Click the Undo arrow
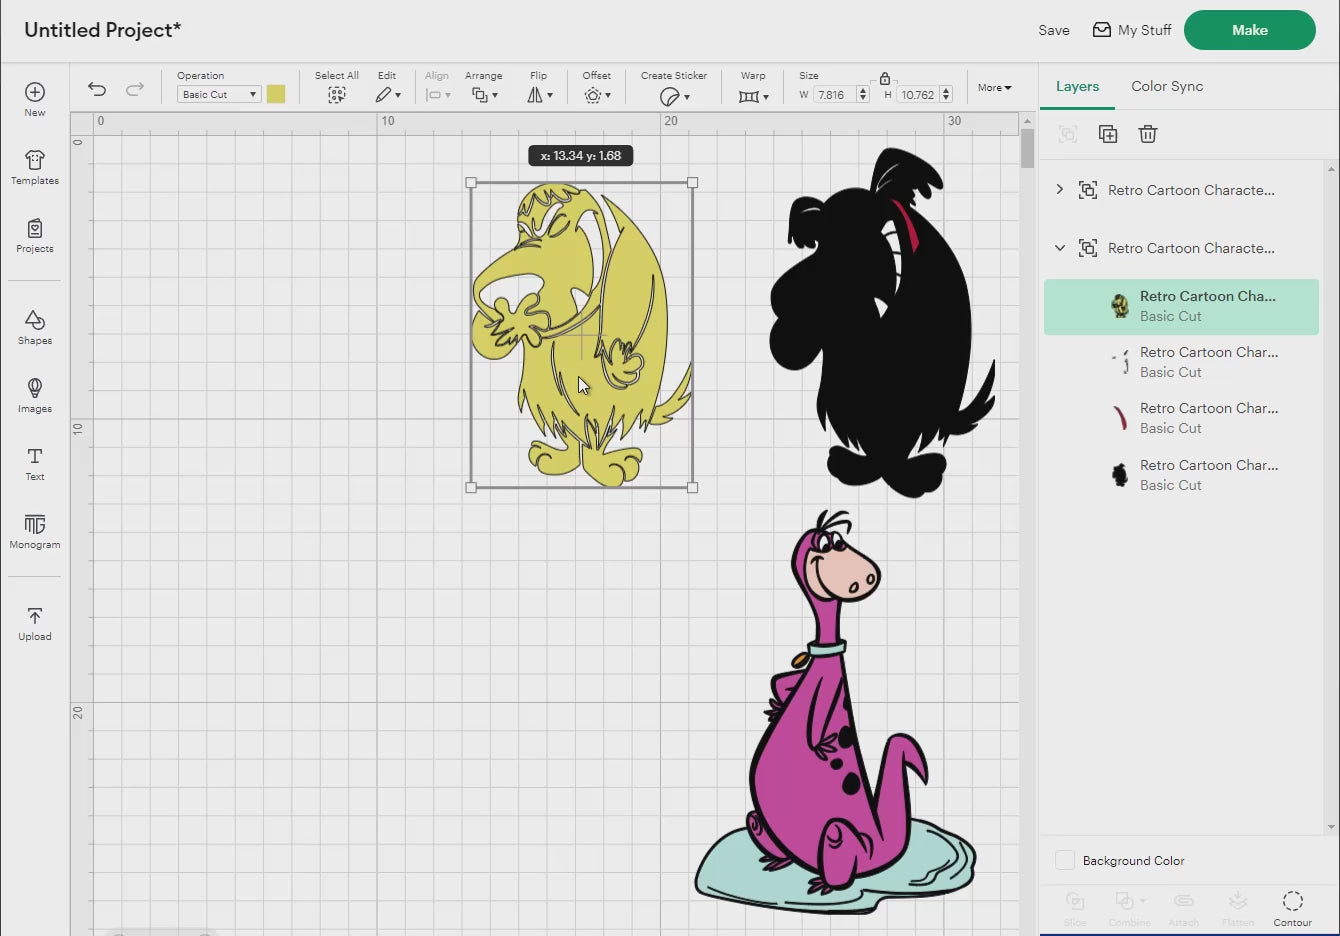The image size is (1340, 936). (x=97, y=89)
